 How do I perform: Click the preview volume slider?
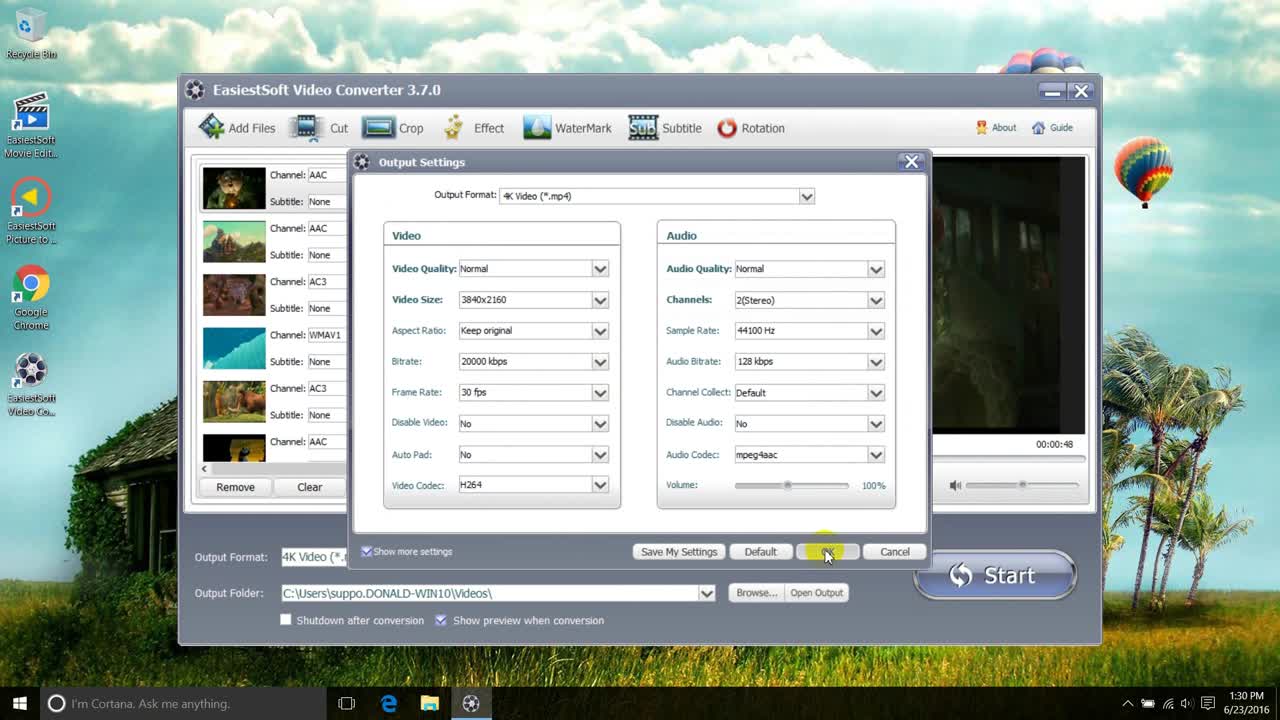[x=1021, y=485]
